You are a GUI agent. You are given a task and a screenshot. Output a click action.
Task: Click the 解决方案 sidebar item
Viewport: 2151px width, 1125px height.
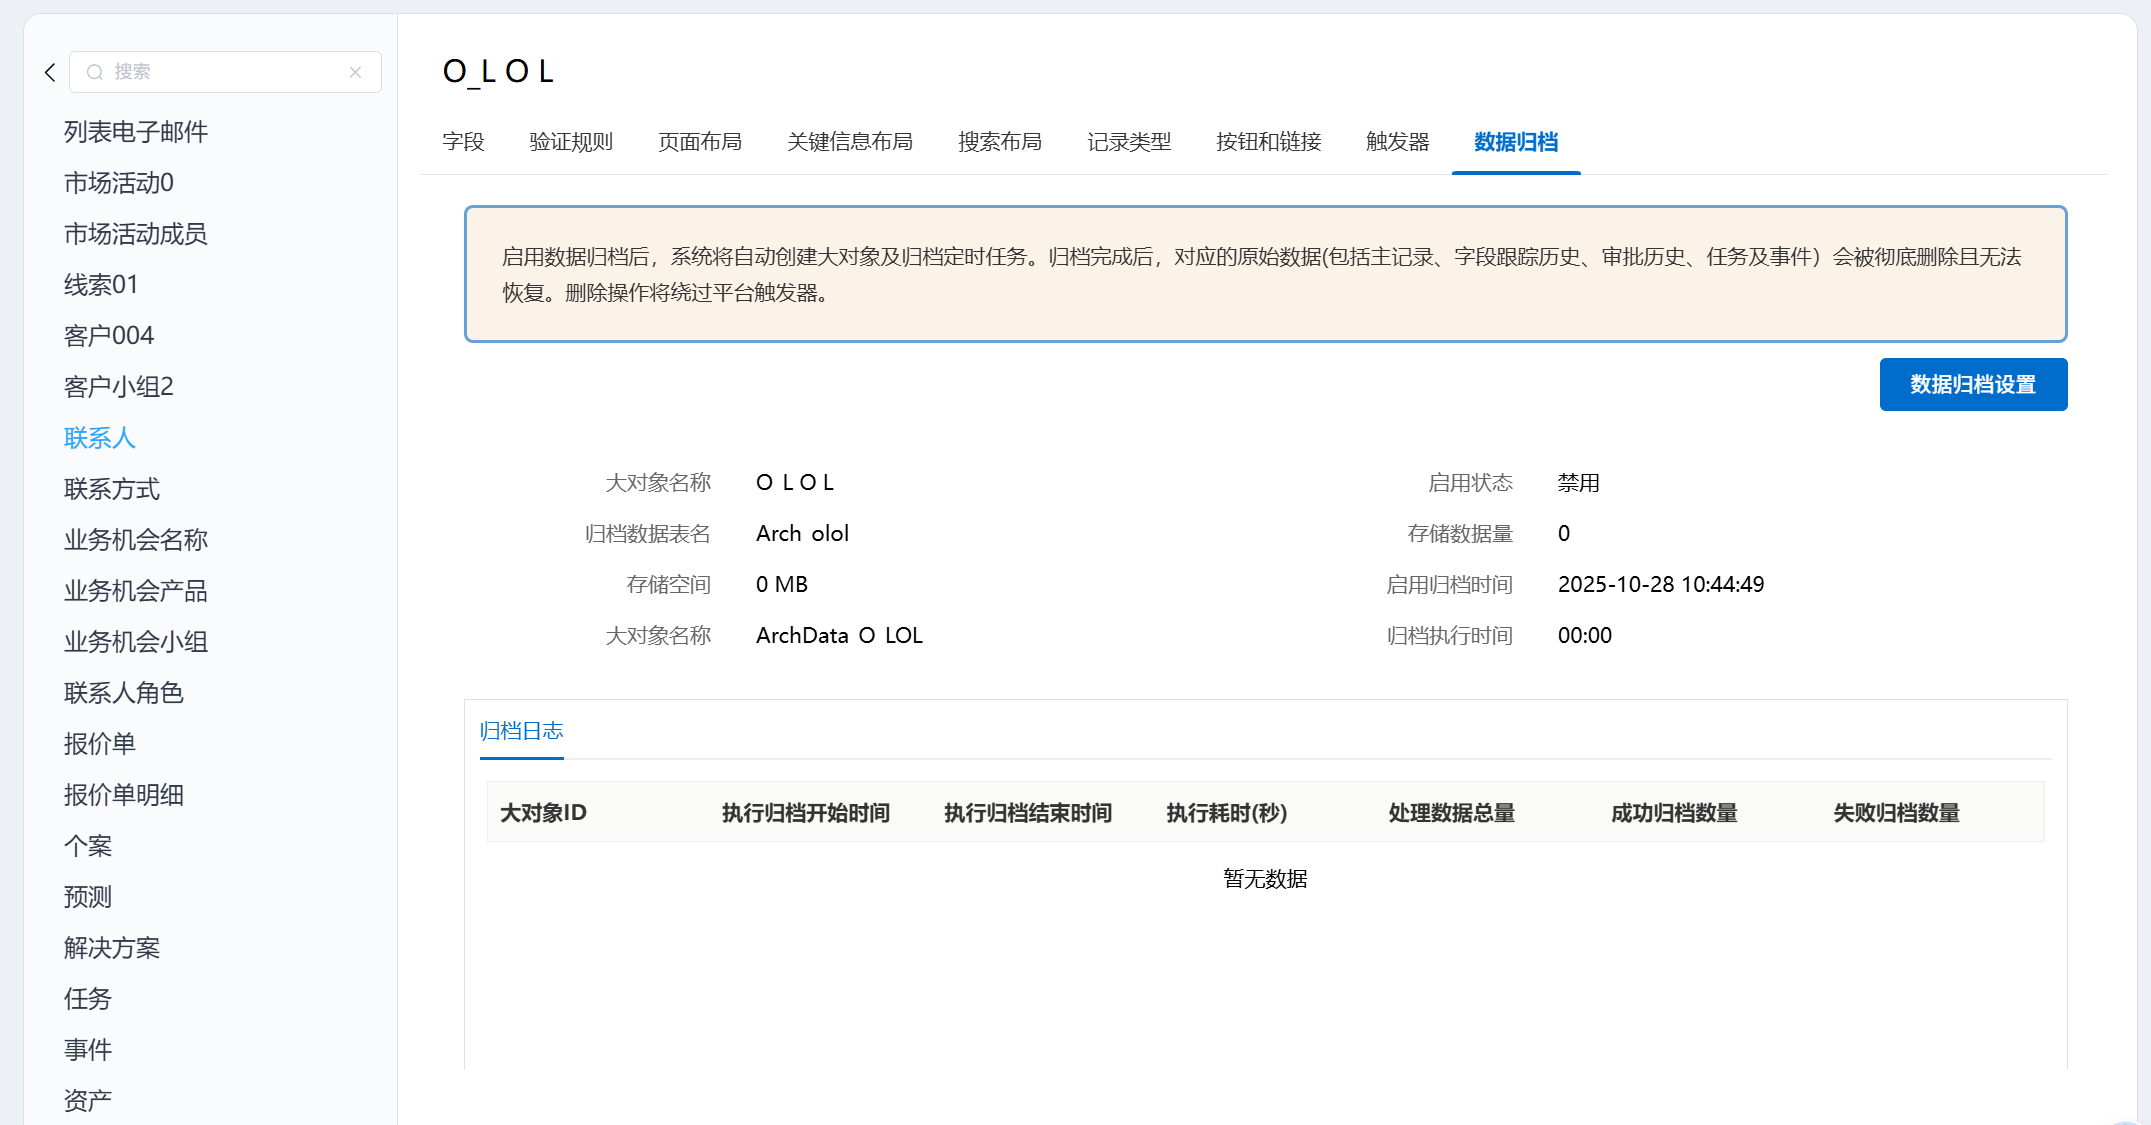(x=111, y=948)
